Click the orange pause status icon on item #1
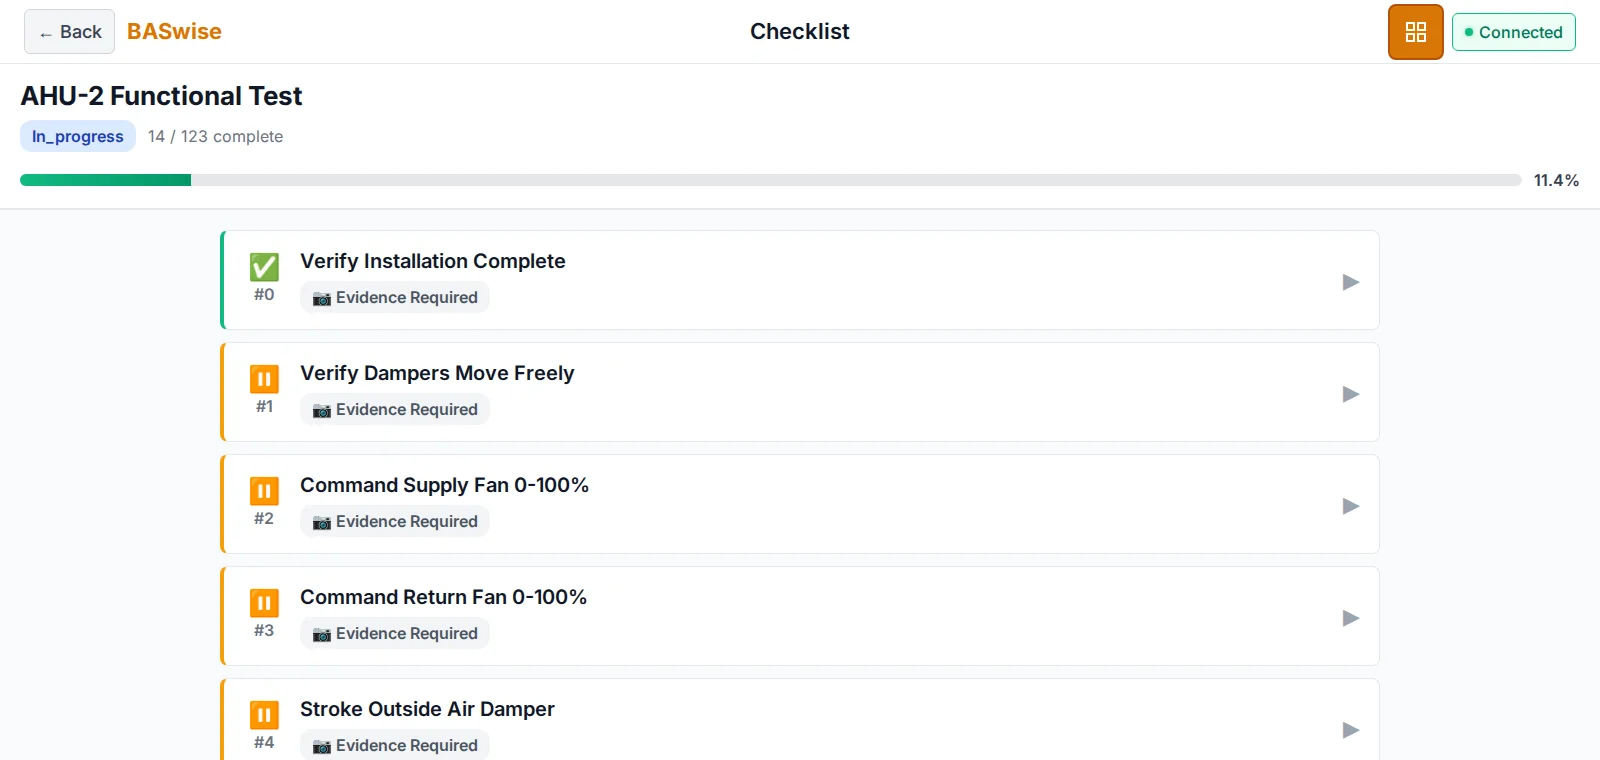1600x760 pixels. tap(264, 379)
